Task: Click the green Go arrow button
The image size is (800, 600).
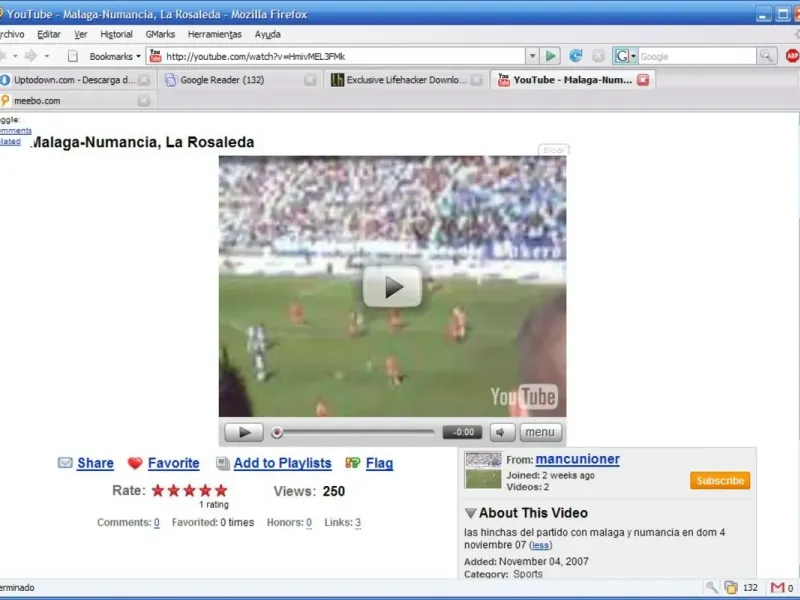Action: click(x=551, y=56)
